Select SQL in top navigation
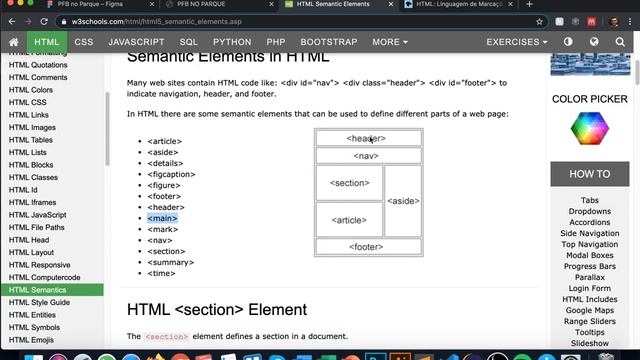The width and height of the screenshot is (640, 360). (x=189, y=42)
